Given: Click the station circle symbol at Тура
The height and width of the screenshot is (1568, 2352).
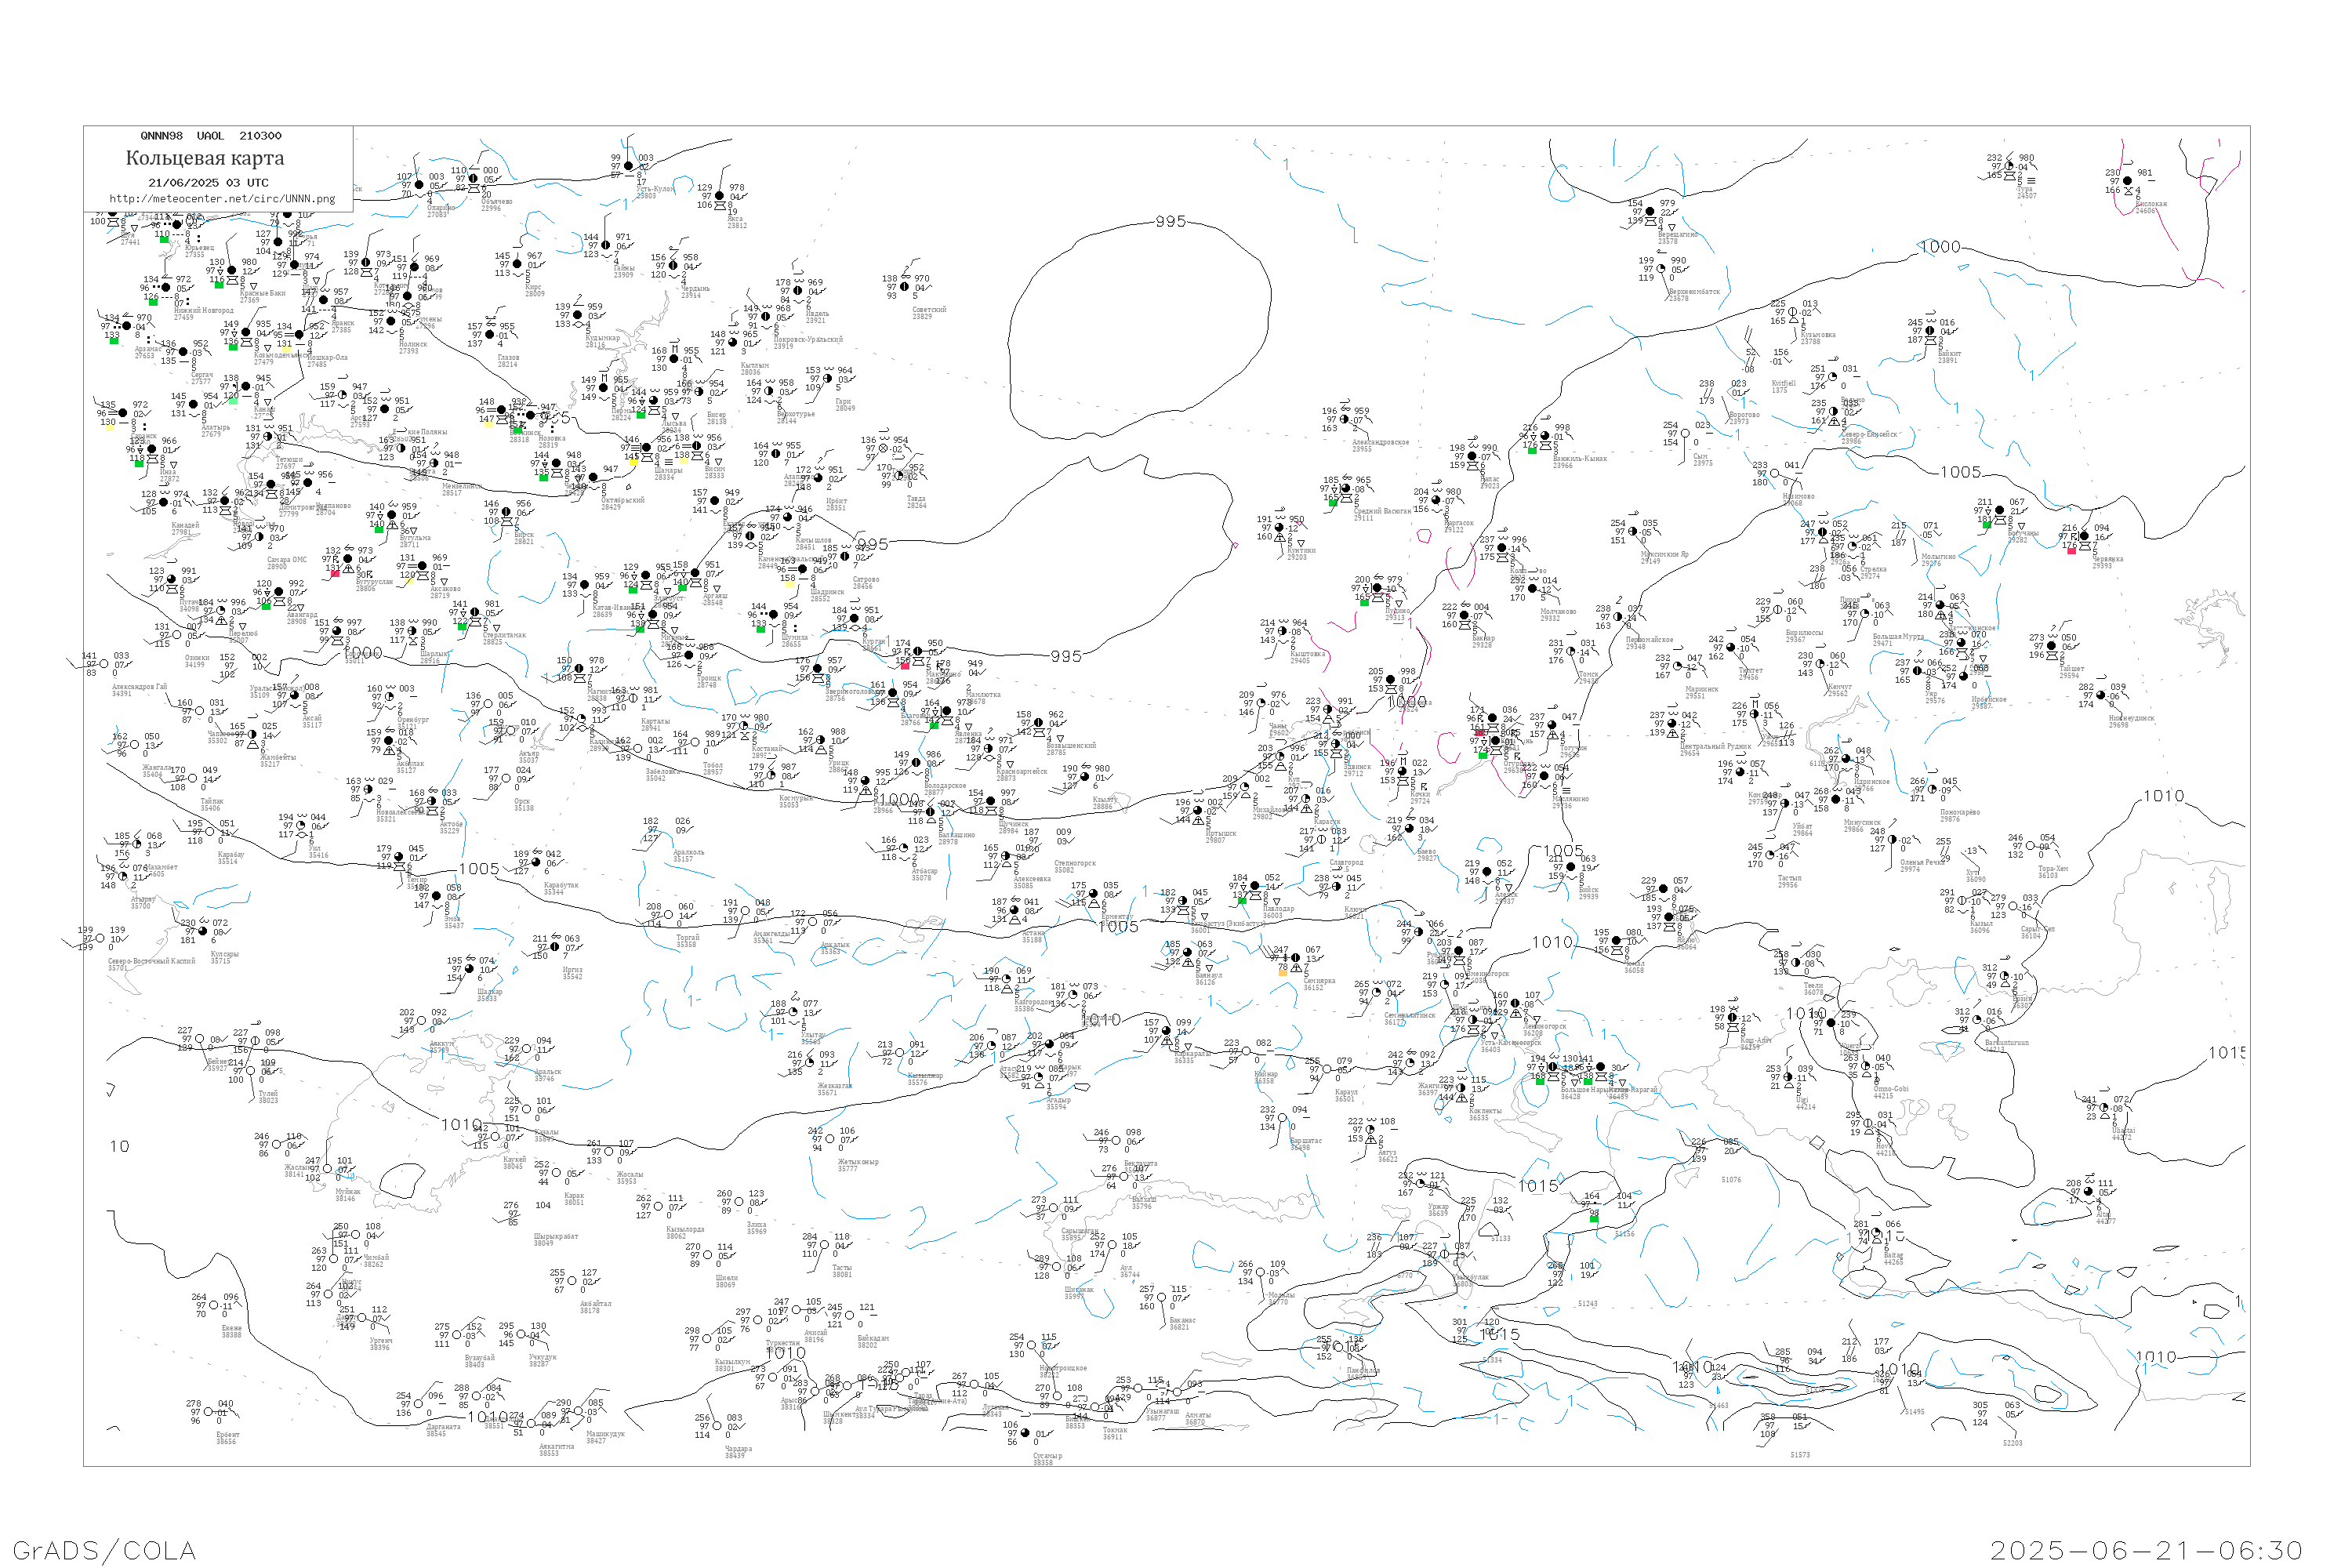Looking at the screenshot, I should 2008,167.
